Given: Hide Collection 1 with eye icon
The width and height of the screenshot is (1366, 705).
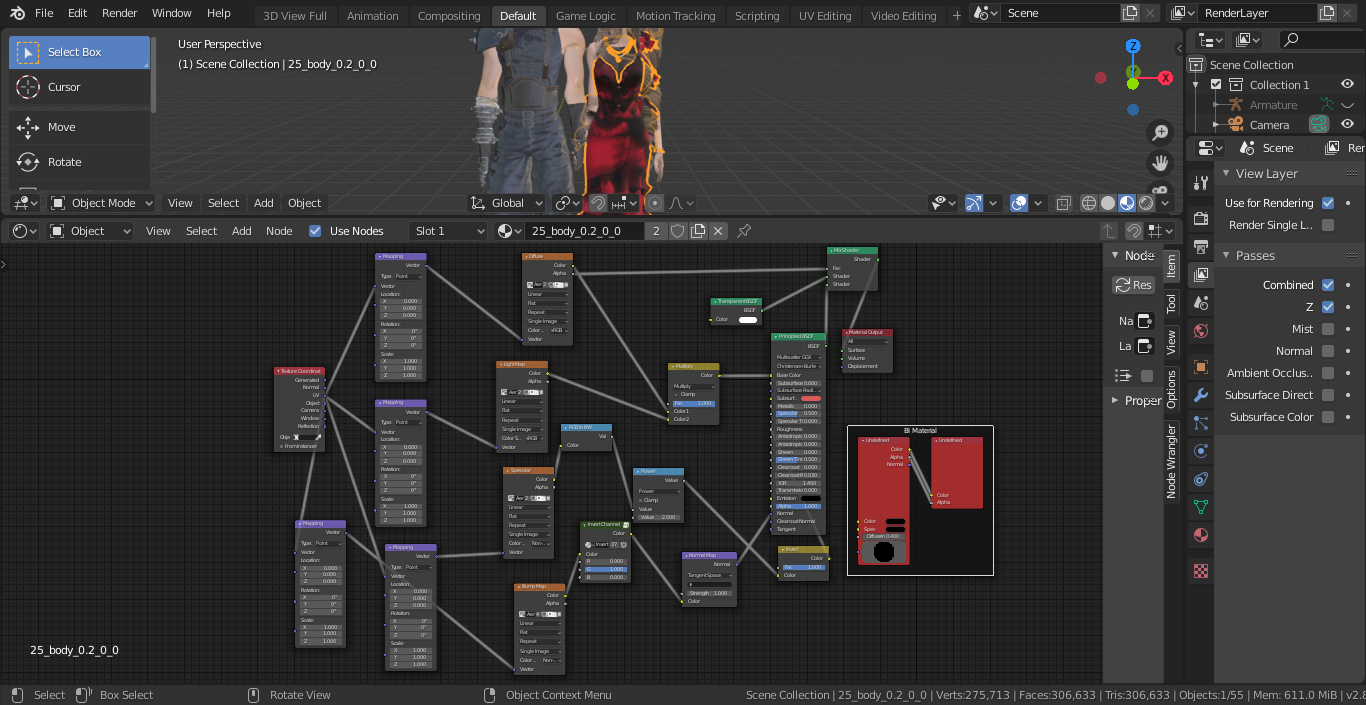Looking at the screenshot, I should click(1347, 84).
